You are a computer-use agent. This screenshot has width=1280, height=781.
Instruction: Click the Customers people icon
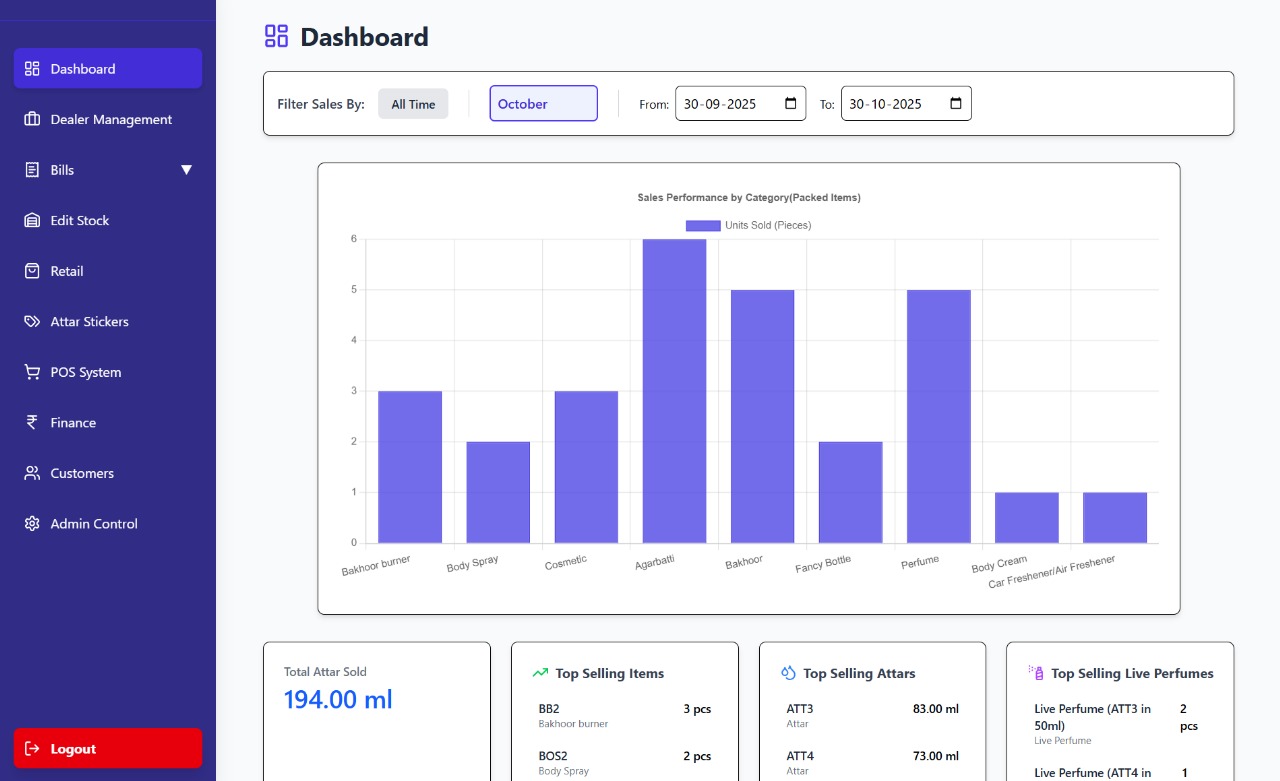pos(32,473)
